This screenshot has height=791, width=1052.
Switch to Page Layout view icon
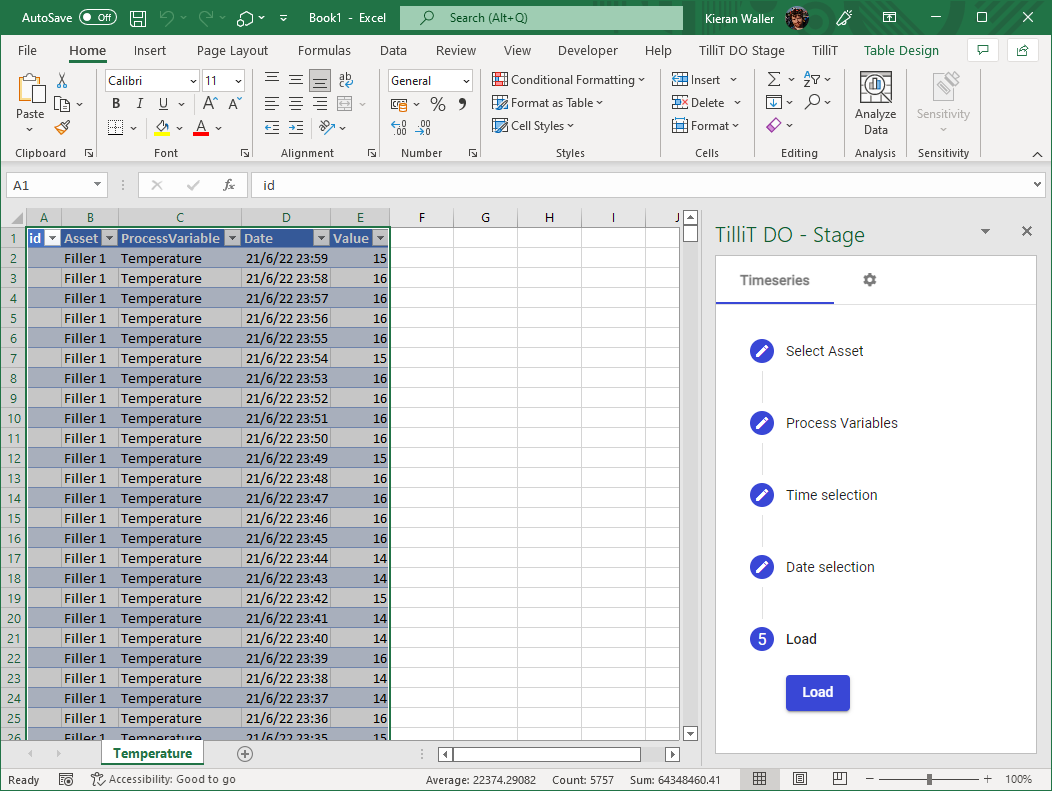click(800, 779)
